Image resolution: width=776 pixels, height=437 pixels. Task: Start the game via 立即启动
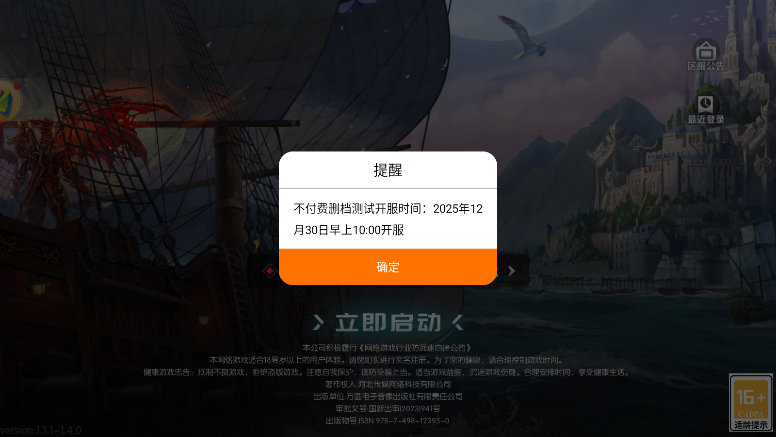point(388,323)
